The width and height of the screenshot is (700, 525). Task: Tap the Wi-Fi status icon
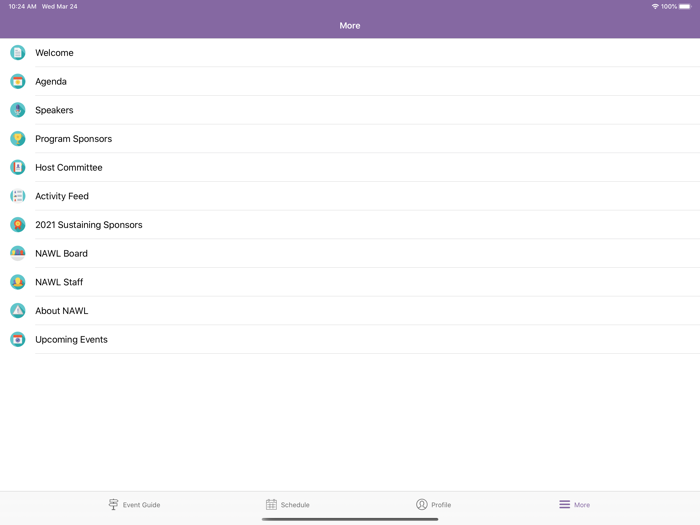[655, 6]
